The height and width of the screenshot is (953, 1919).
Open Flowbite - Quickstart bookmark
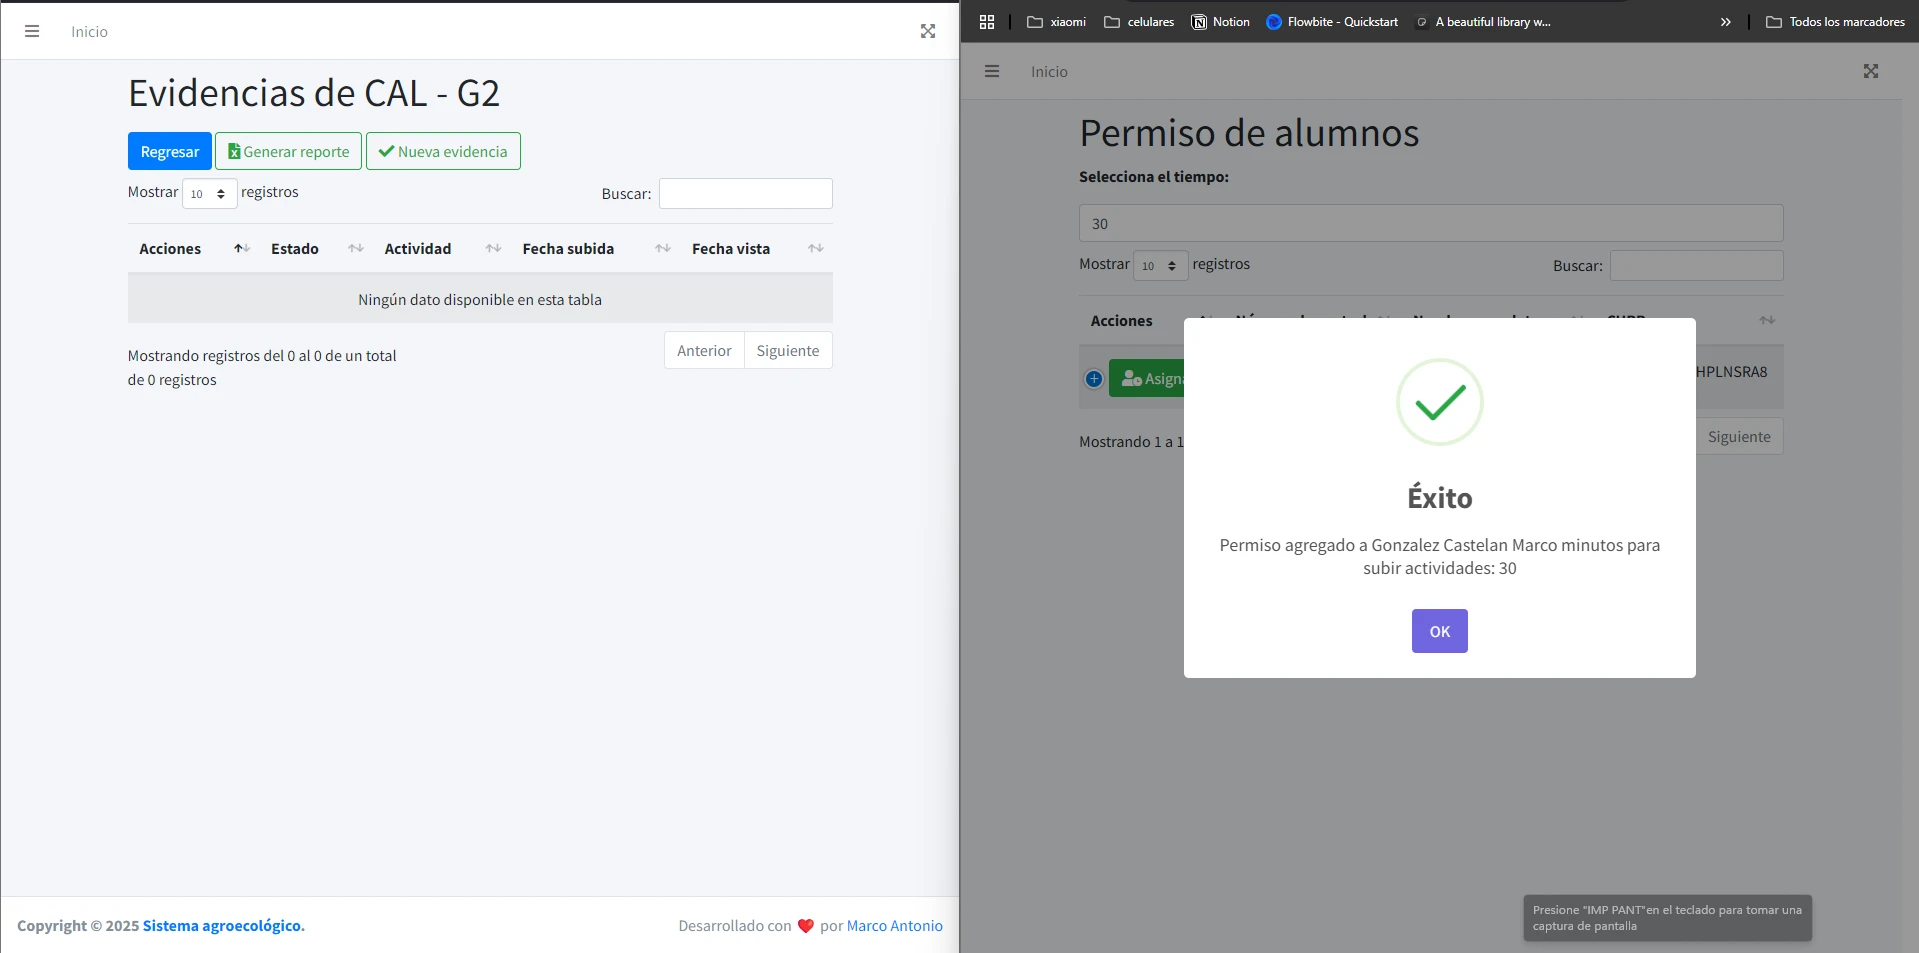(1332, 21)
